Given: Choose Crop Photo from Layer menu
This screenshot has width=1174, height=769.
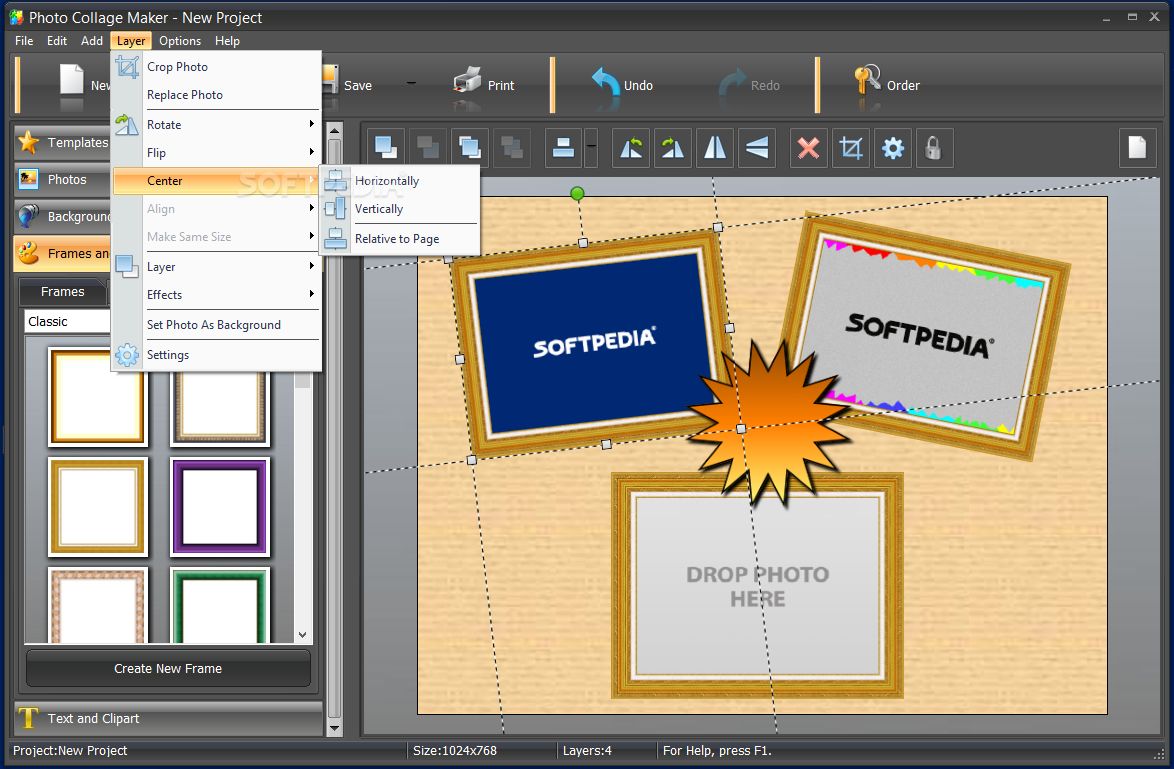Looking at the screenshot, I should coord(216,67).
